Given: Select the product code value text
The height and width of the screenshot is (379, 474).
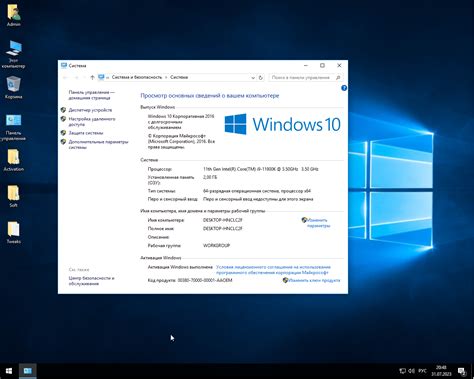Looking at the screenshot, I should click(x=205, y=280).
